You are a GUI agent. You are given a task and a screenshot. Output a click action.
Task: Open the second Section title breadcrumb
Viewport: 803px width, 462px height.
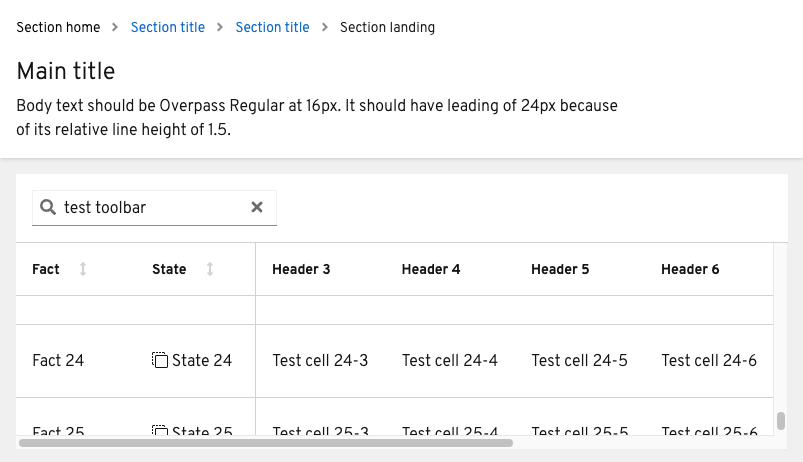click(272, 27)
